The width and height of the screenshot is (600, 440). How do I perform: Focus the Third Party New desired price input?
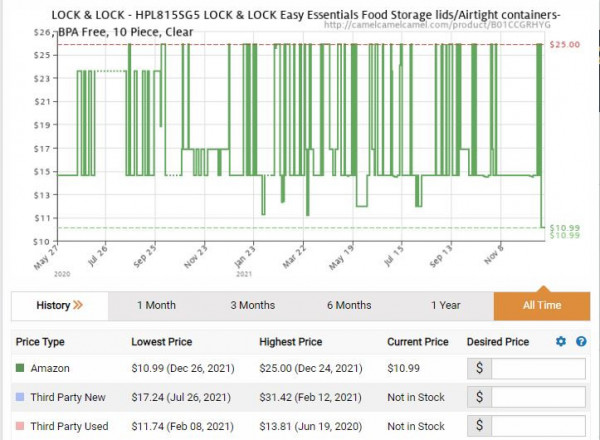pos(538,397)
